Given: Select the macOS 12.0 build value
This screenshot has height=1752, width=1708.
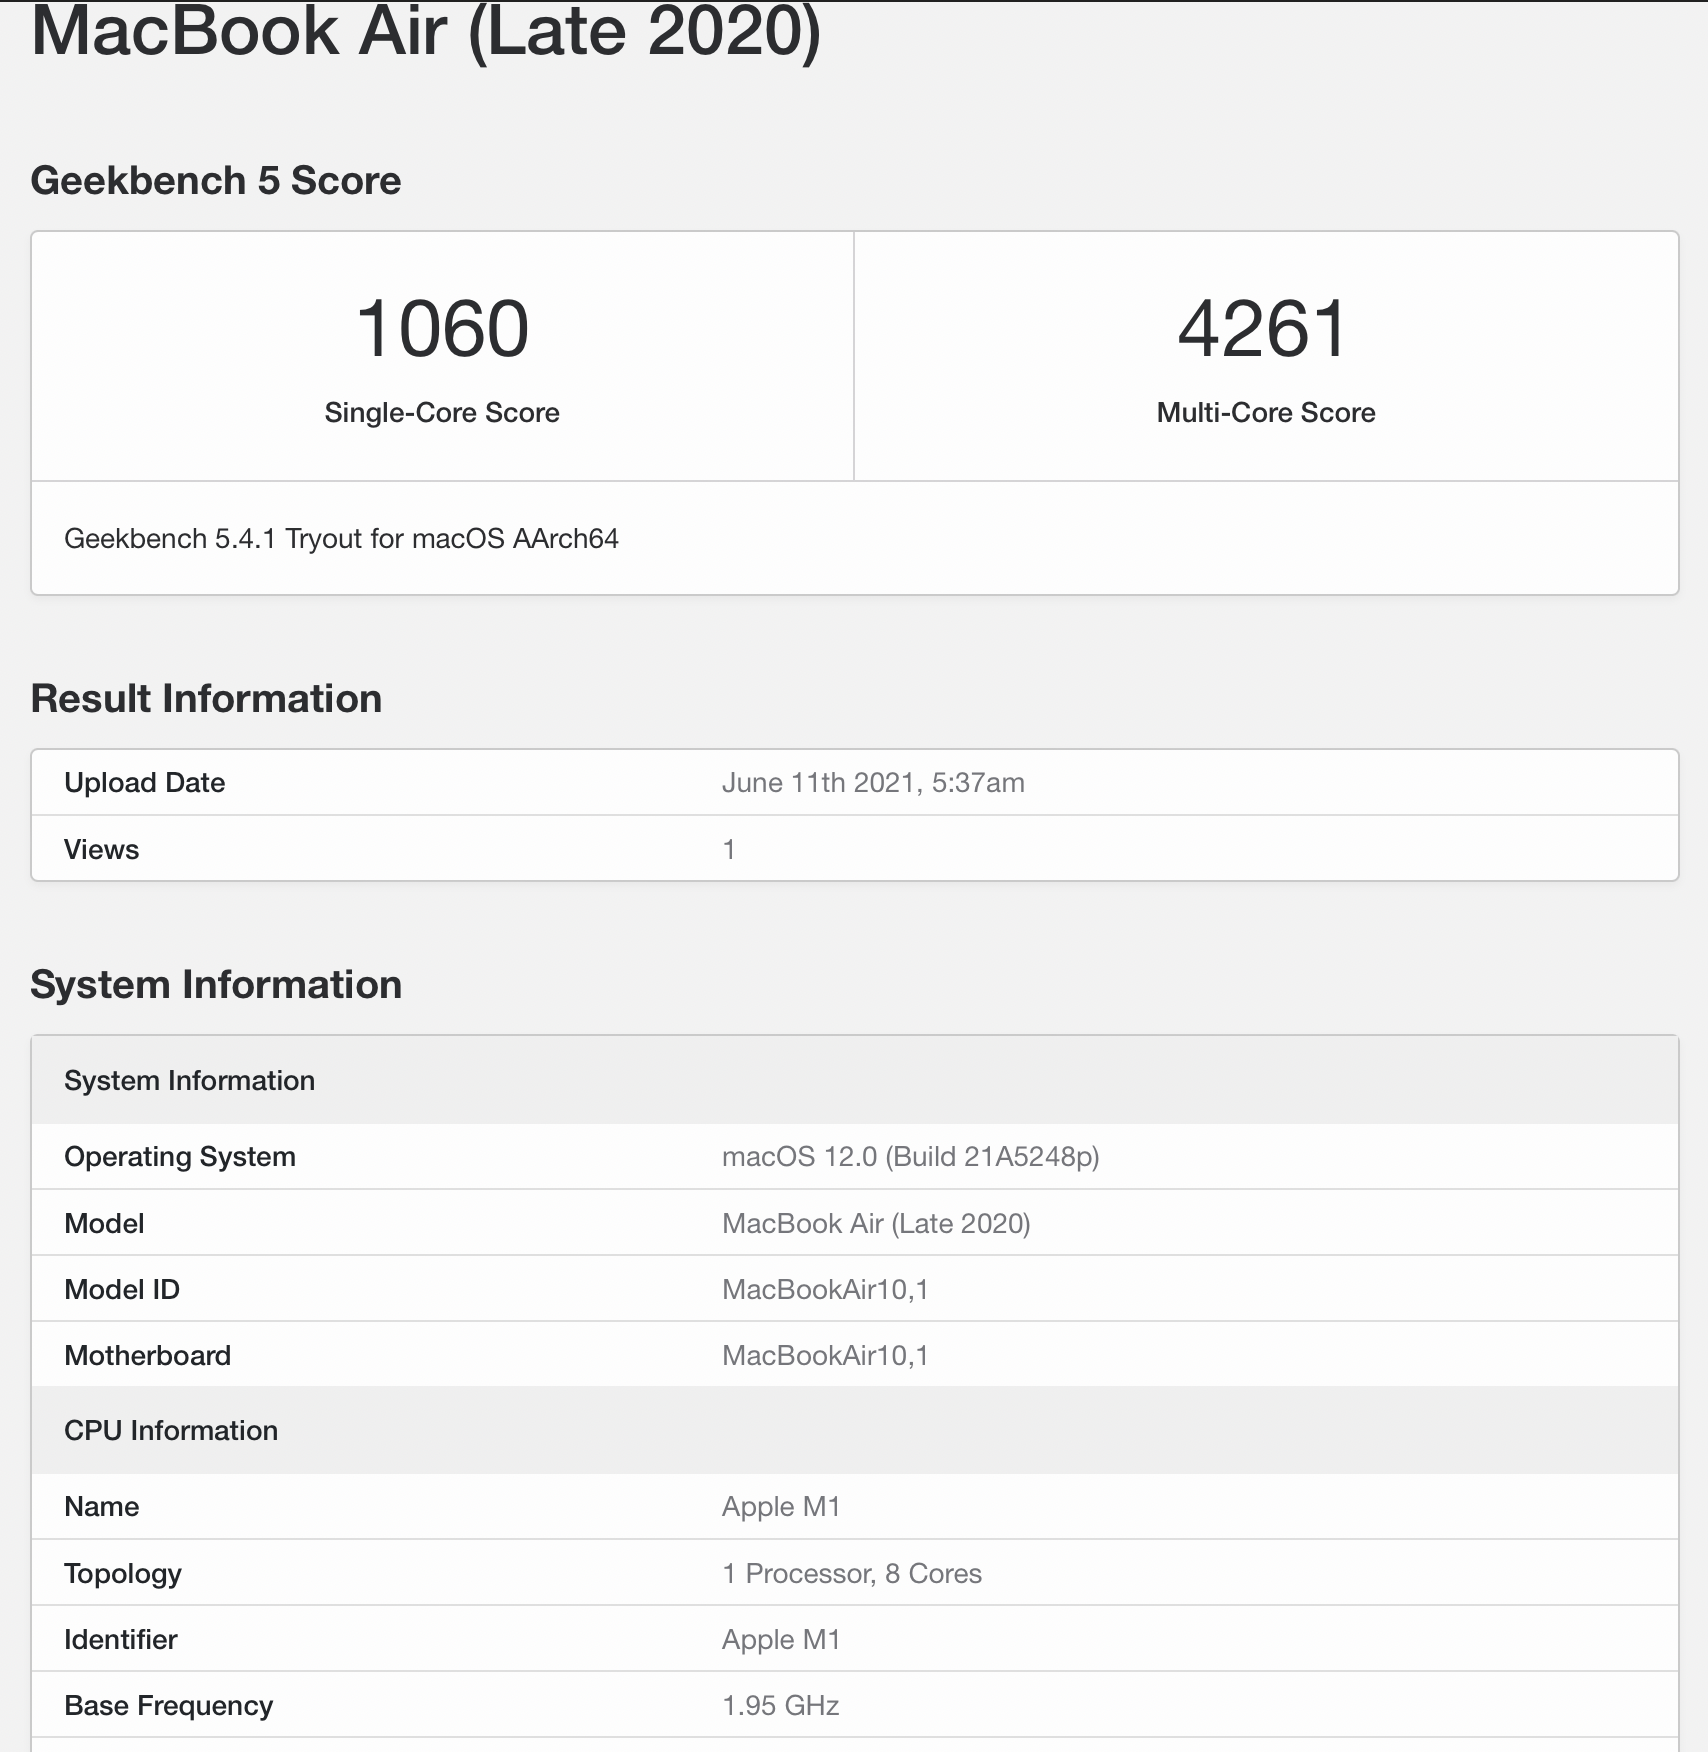Looking at the screenshot, I should point(910,1157).
